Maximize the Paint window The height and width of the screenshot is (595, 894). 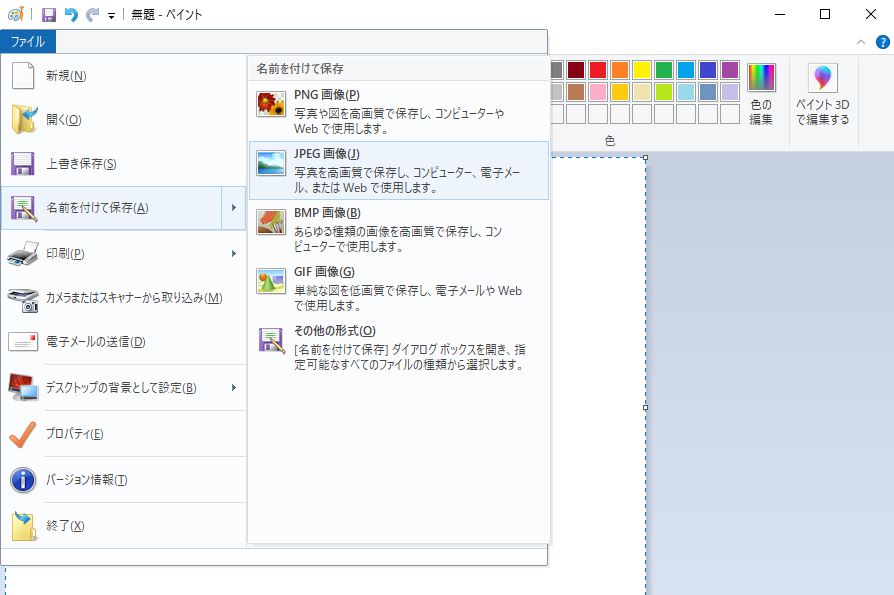825,14
